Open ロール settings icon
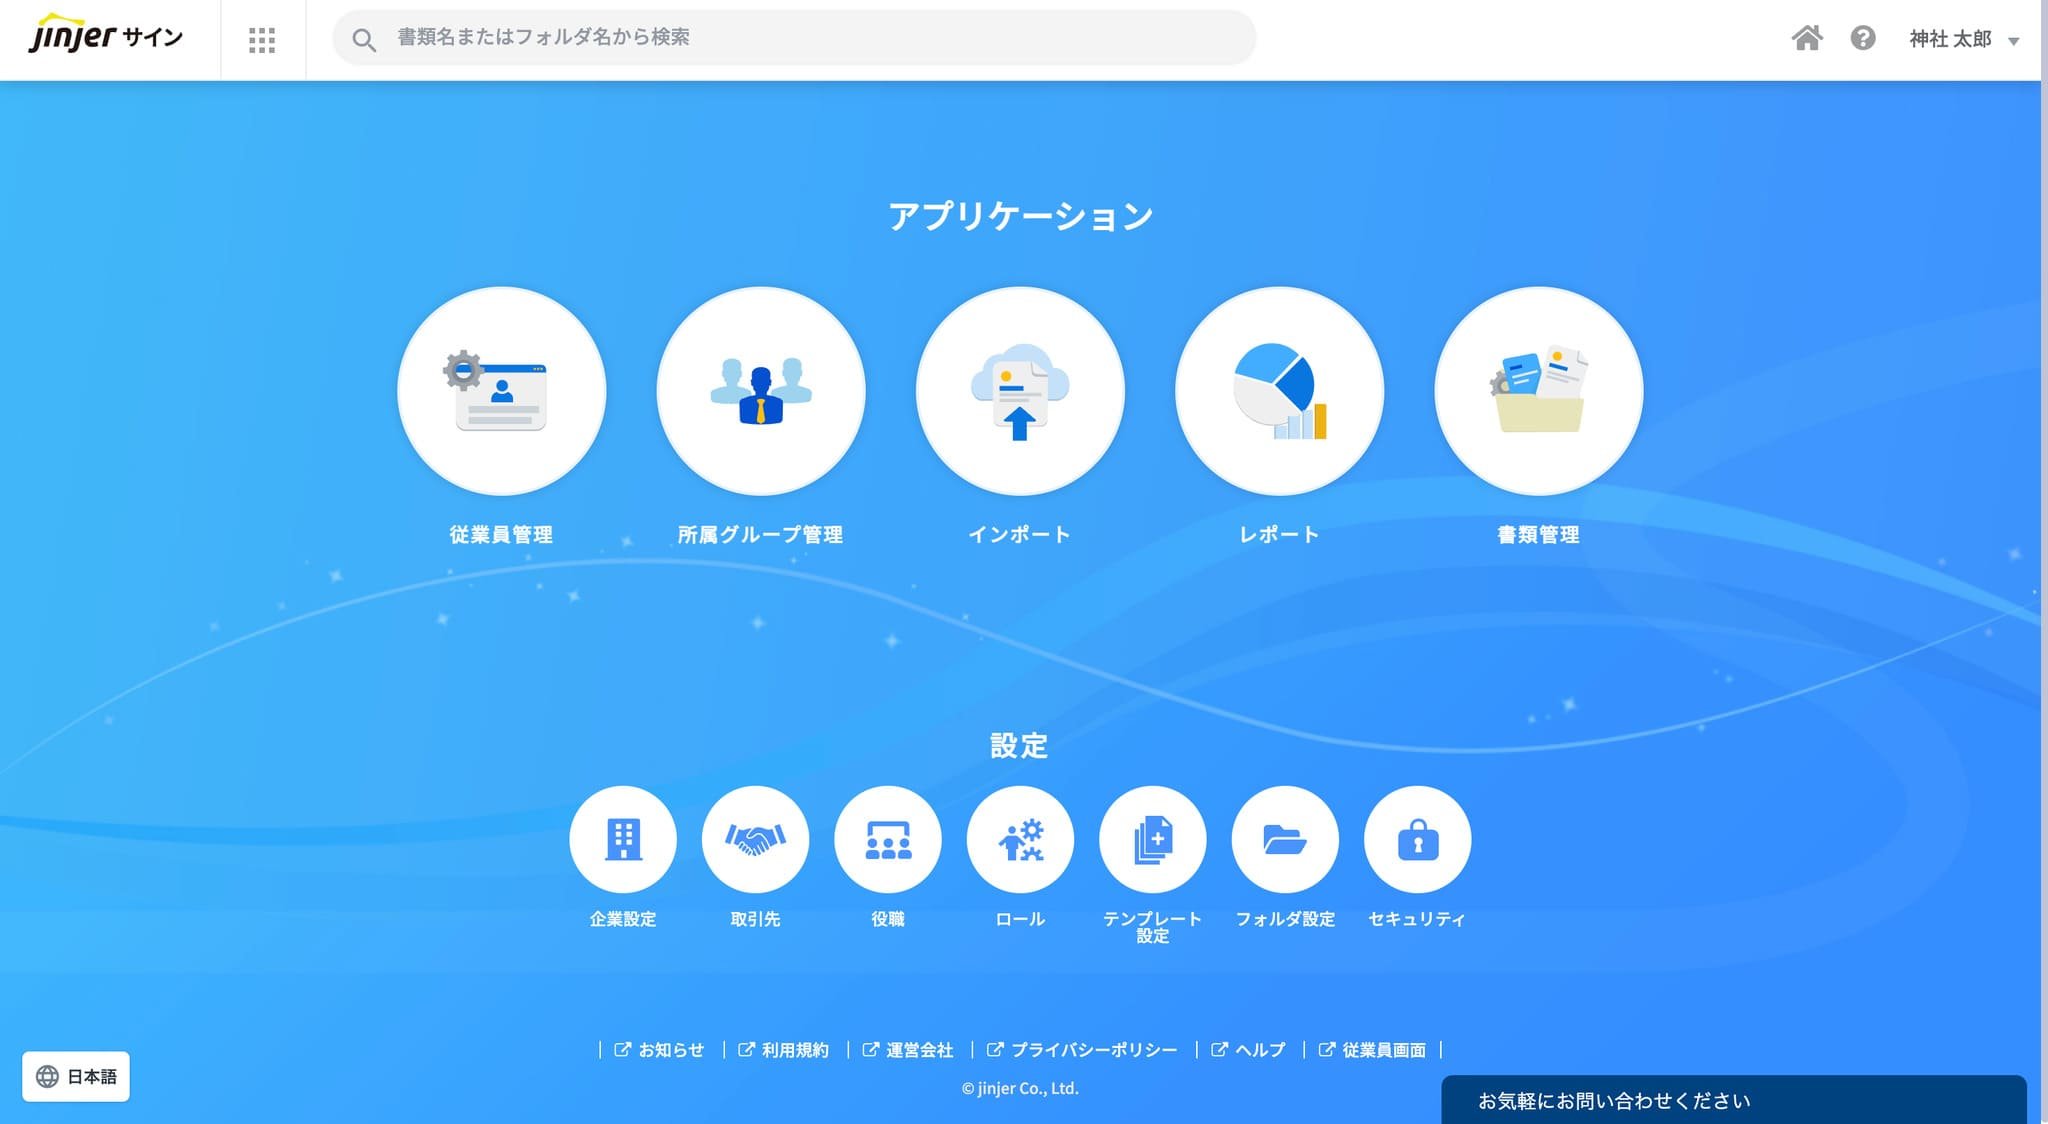The width and height of the screenshot is (2048, 1124). [x=1020, y=839]
